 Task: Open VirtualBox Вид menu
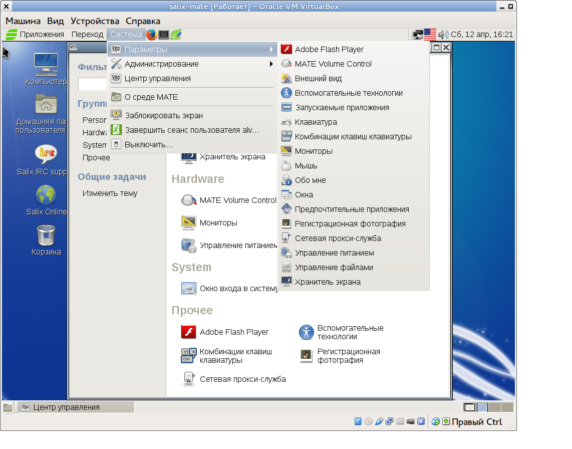click(55, 21)
